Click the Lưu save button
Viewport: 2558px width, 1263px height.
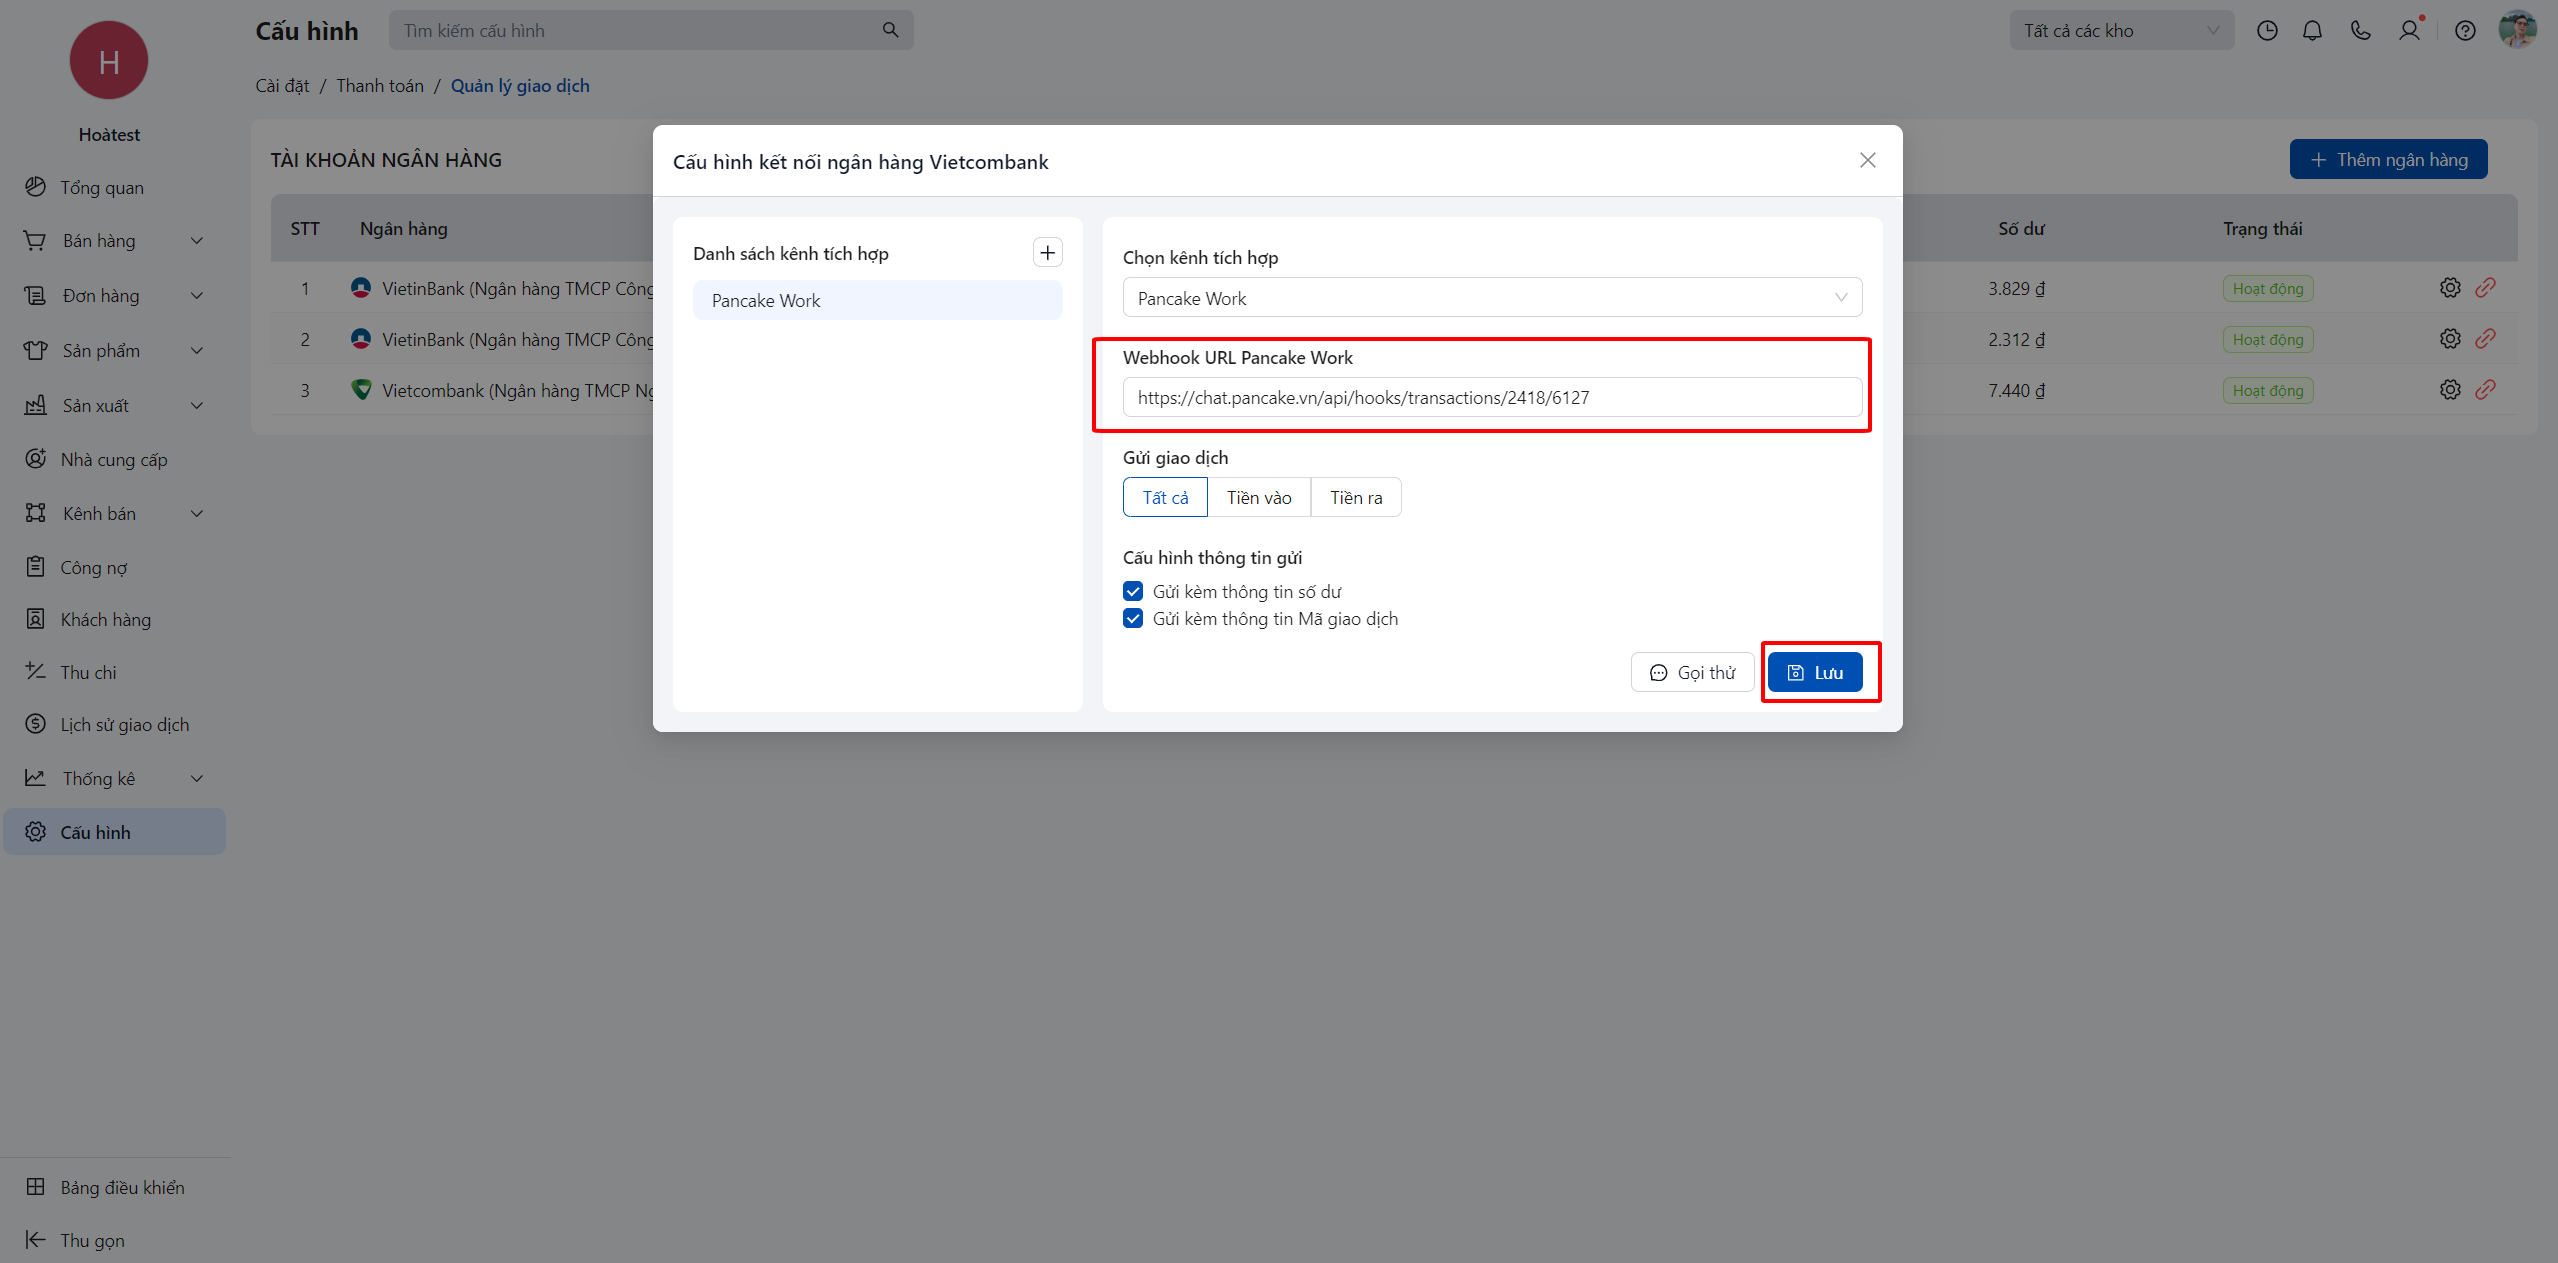coord(1814,673)
